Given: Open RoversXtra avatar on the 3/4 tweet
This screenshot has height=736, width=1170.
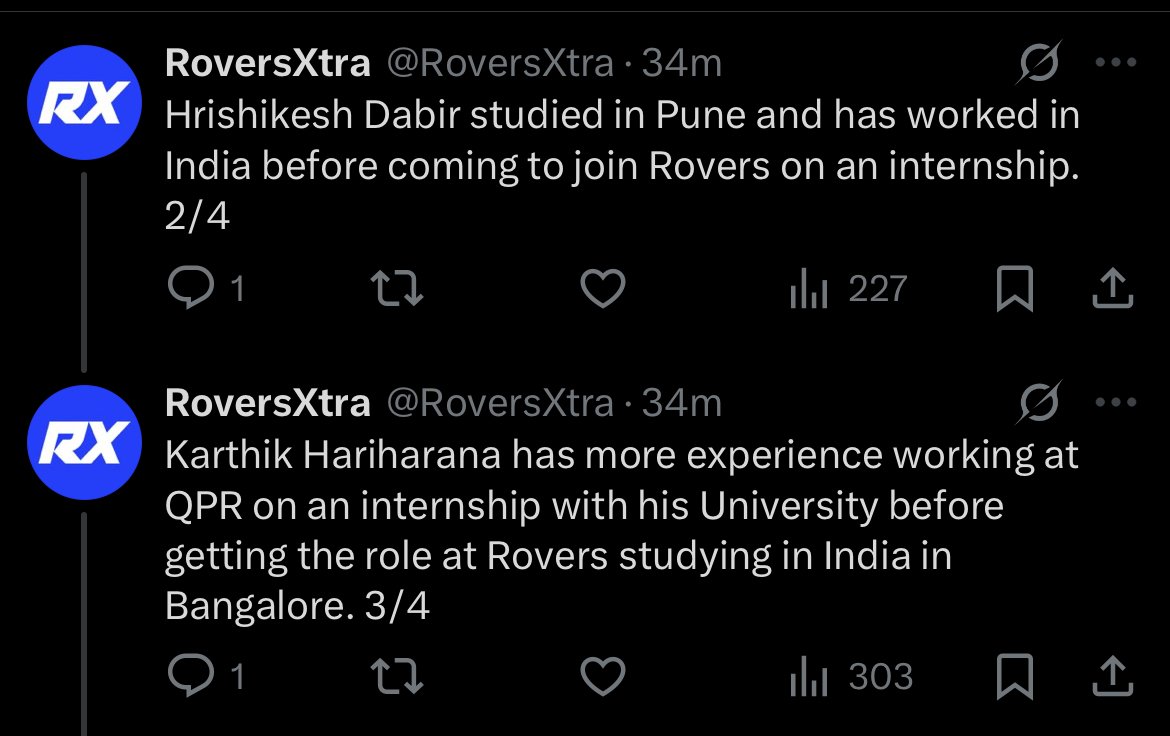Looking at the screenshot, I should click(84, 443).
